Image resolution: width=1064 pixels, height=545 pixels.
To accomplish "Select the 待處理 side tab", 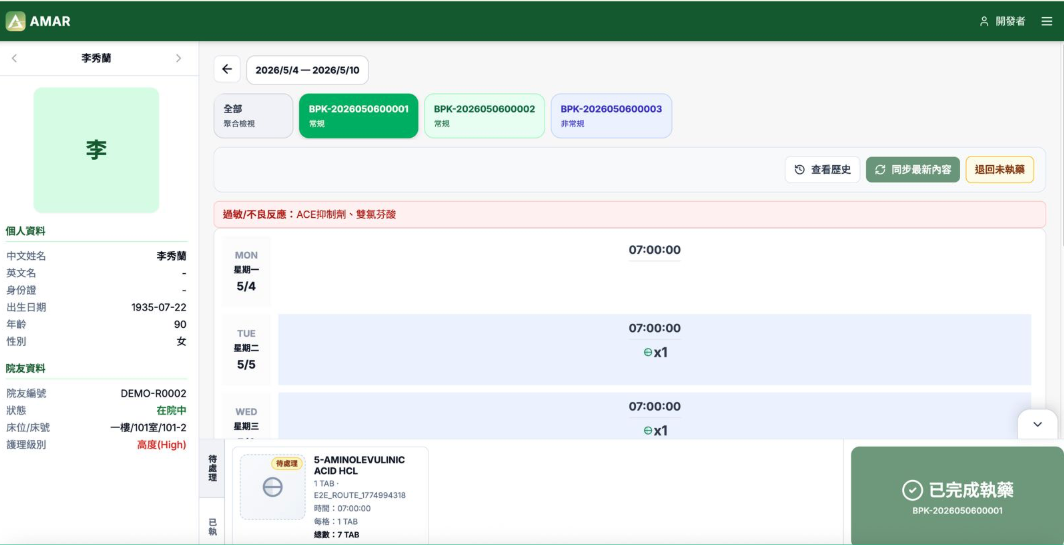I will point(212,468).
